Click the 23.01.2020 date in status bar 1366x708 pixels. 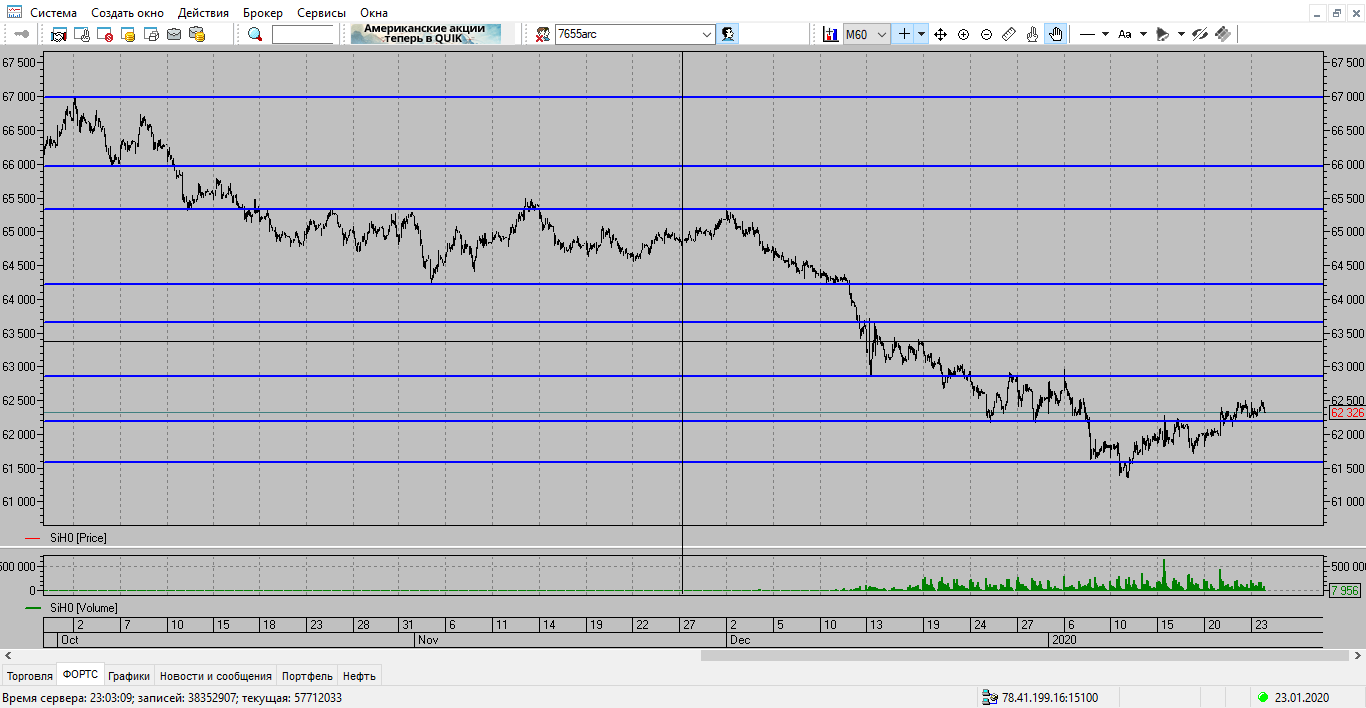1302,698
